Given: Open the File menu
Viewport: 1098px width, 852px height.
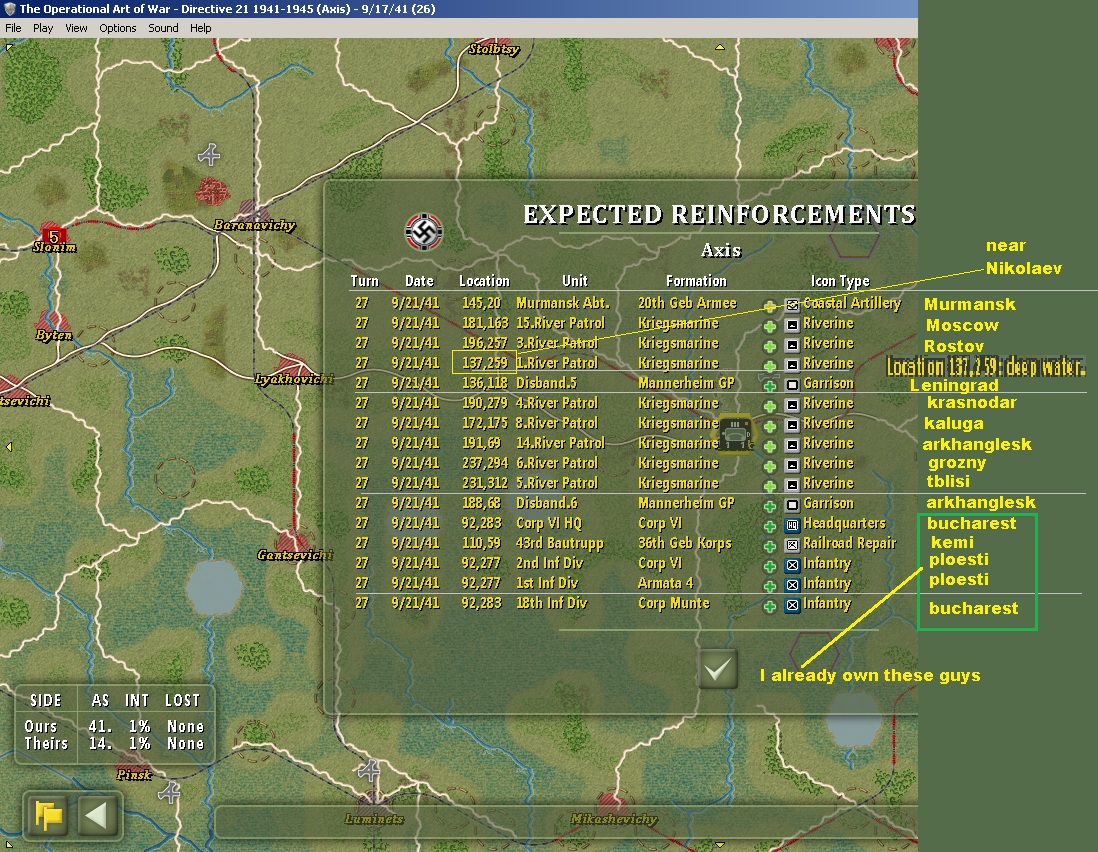Looking at the screenshot, I should coord(13,28).
